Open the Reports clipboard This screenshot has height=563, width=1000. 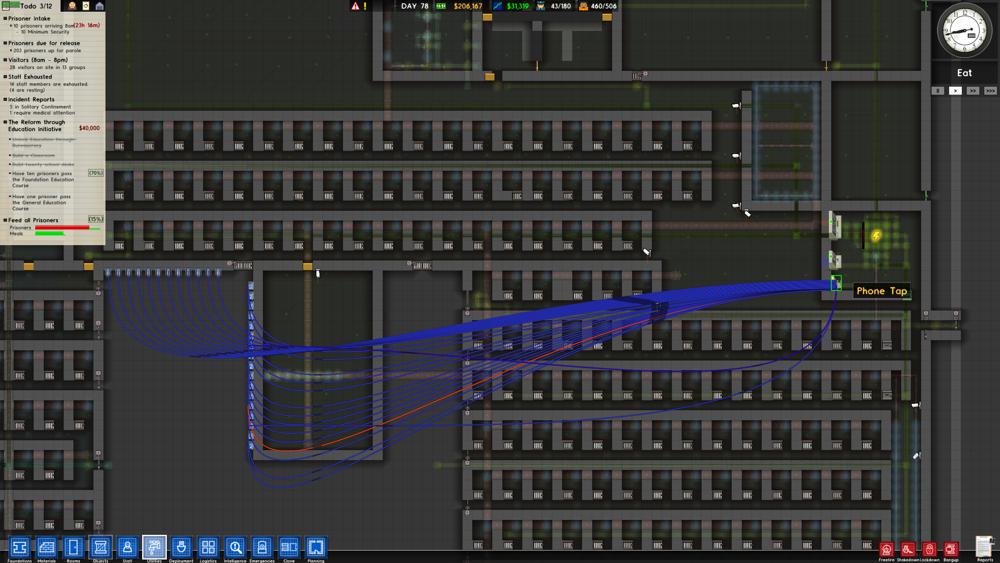(985, 548)
